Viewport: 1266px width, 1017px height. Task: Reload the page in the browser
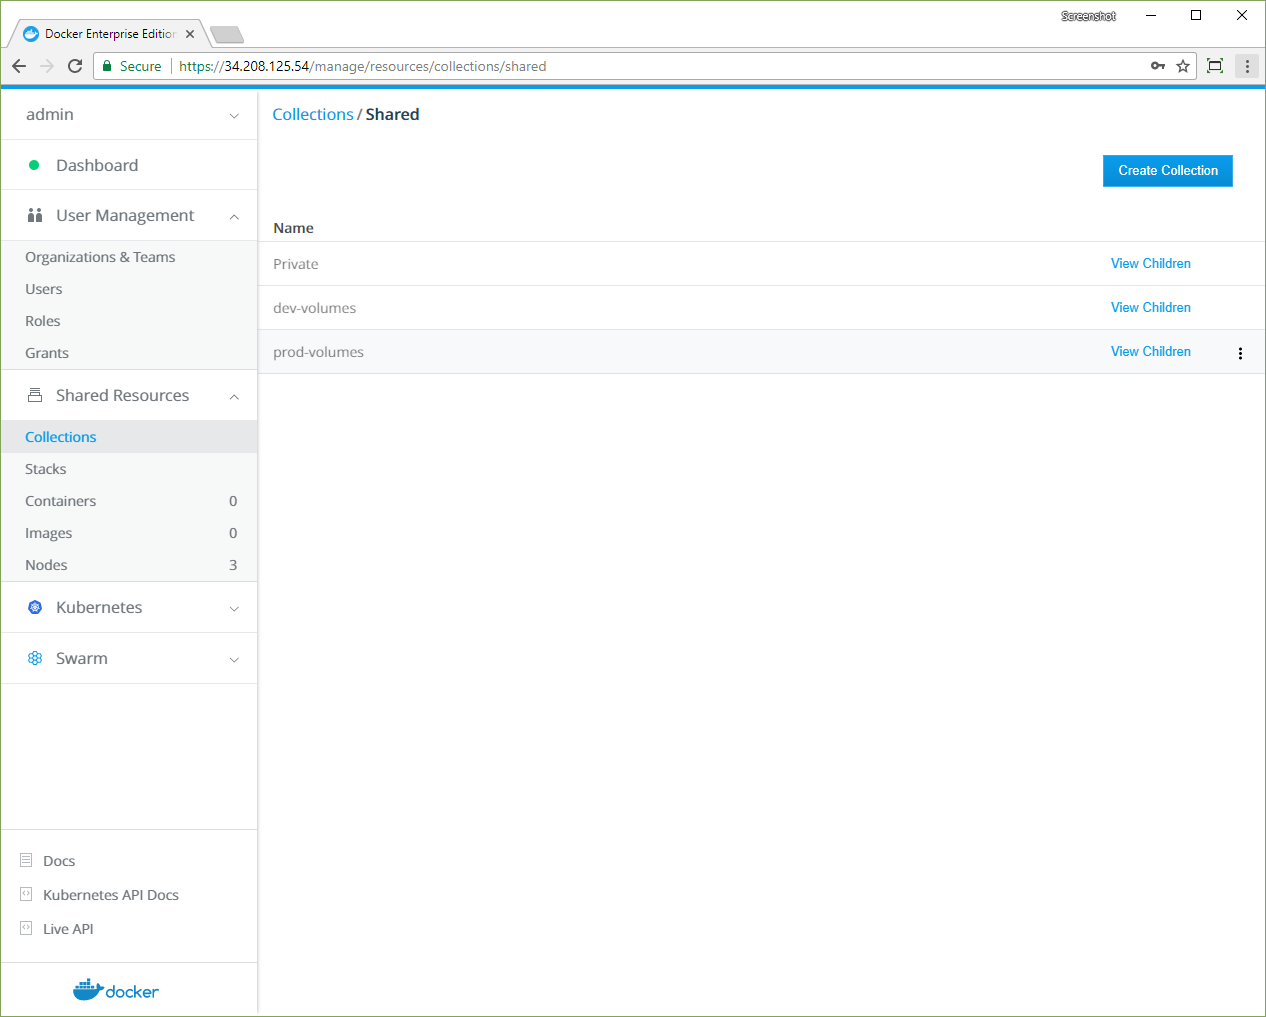pyautogui.click(x=75, y=66)
